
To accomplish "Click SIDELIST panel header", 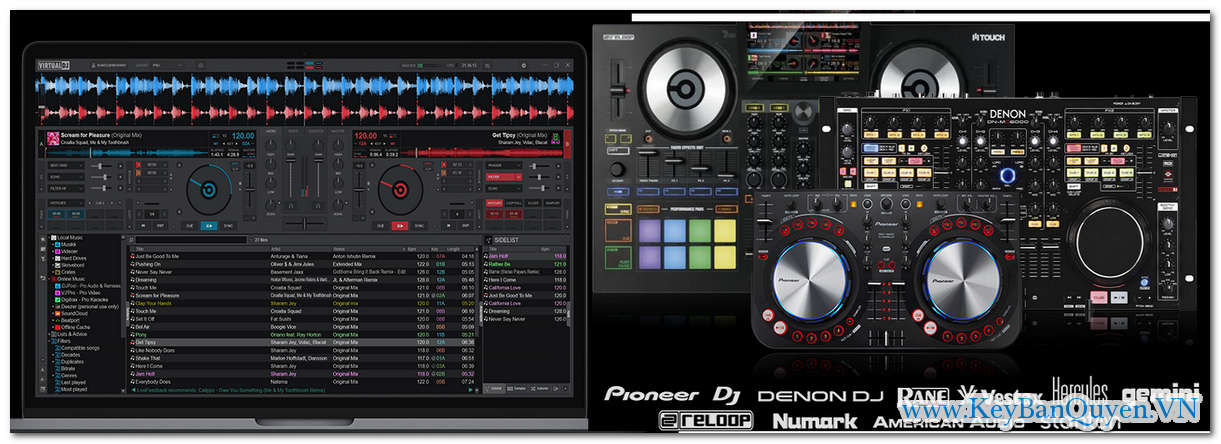I will coord(525,241).
